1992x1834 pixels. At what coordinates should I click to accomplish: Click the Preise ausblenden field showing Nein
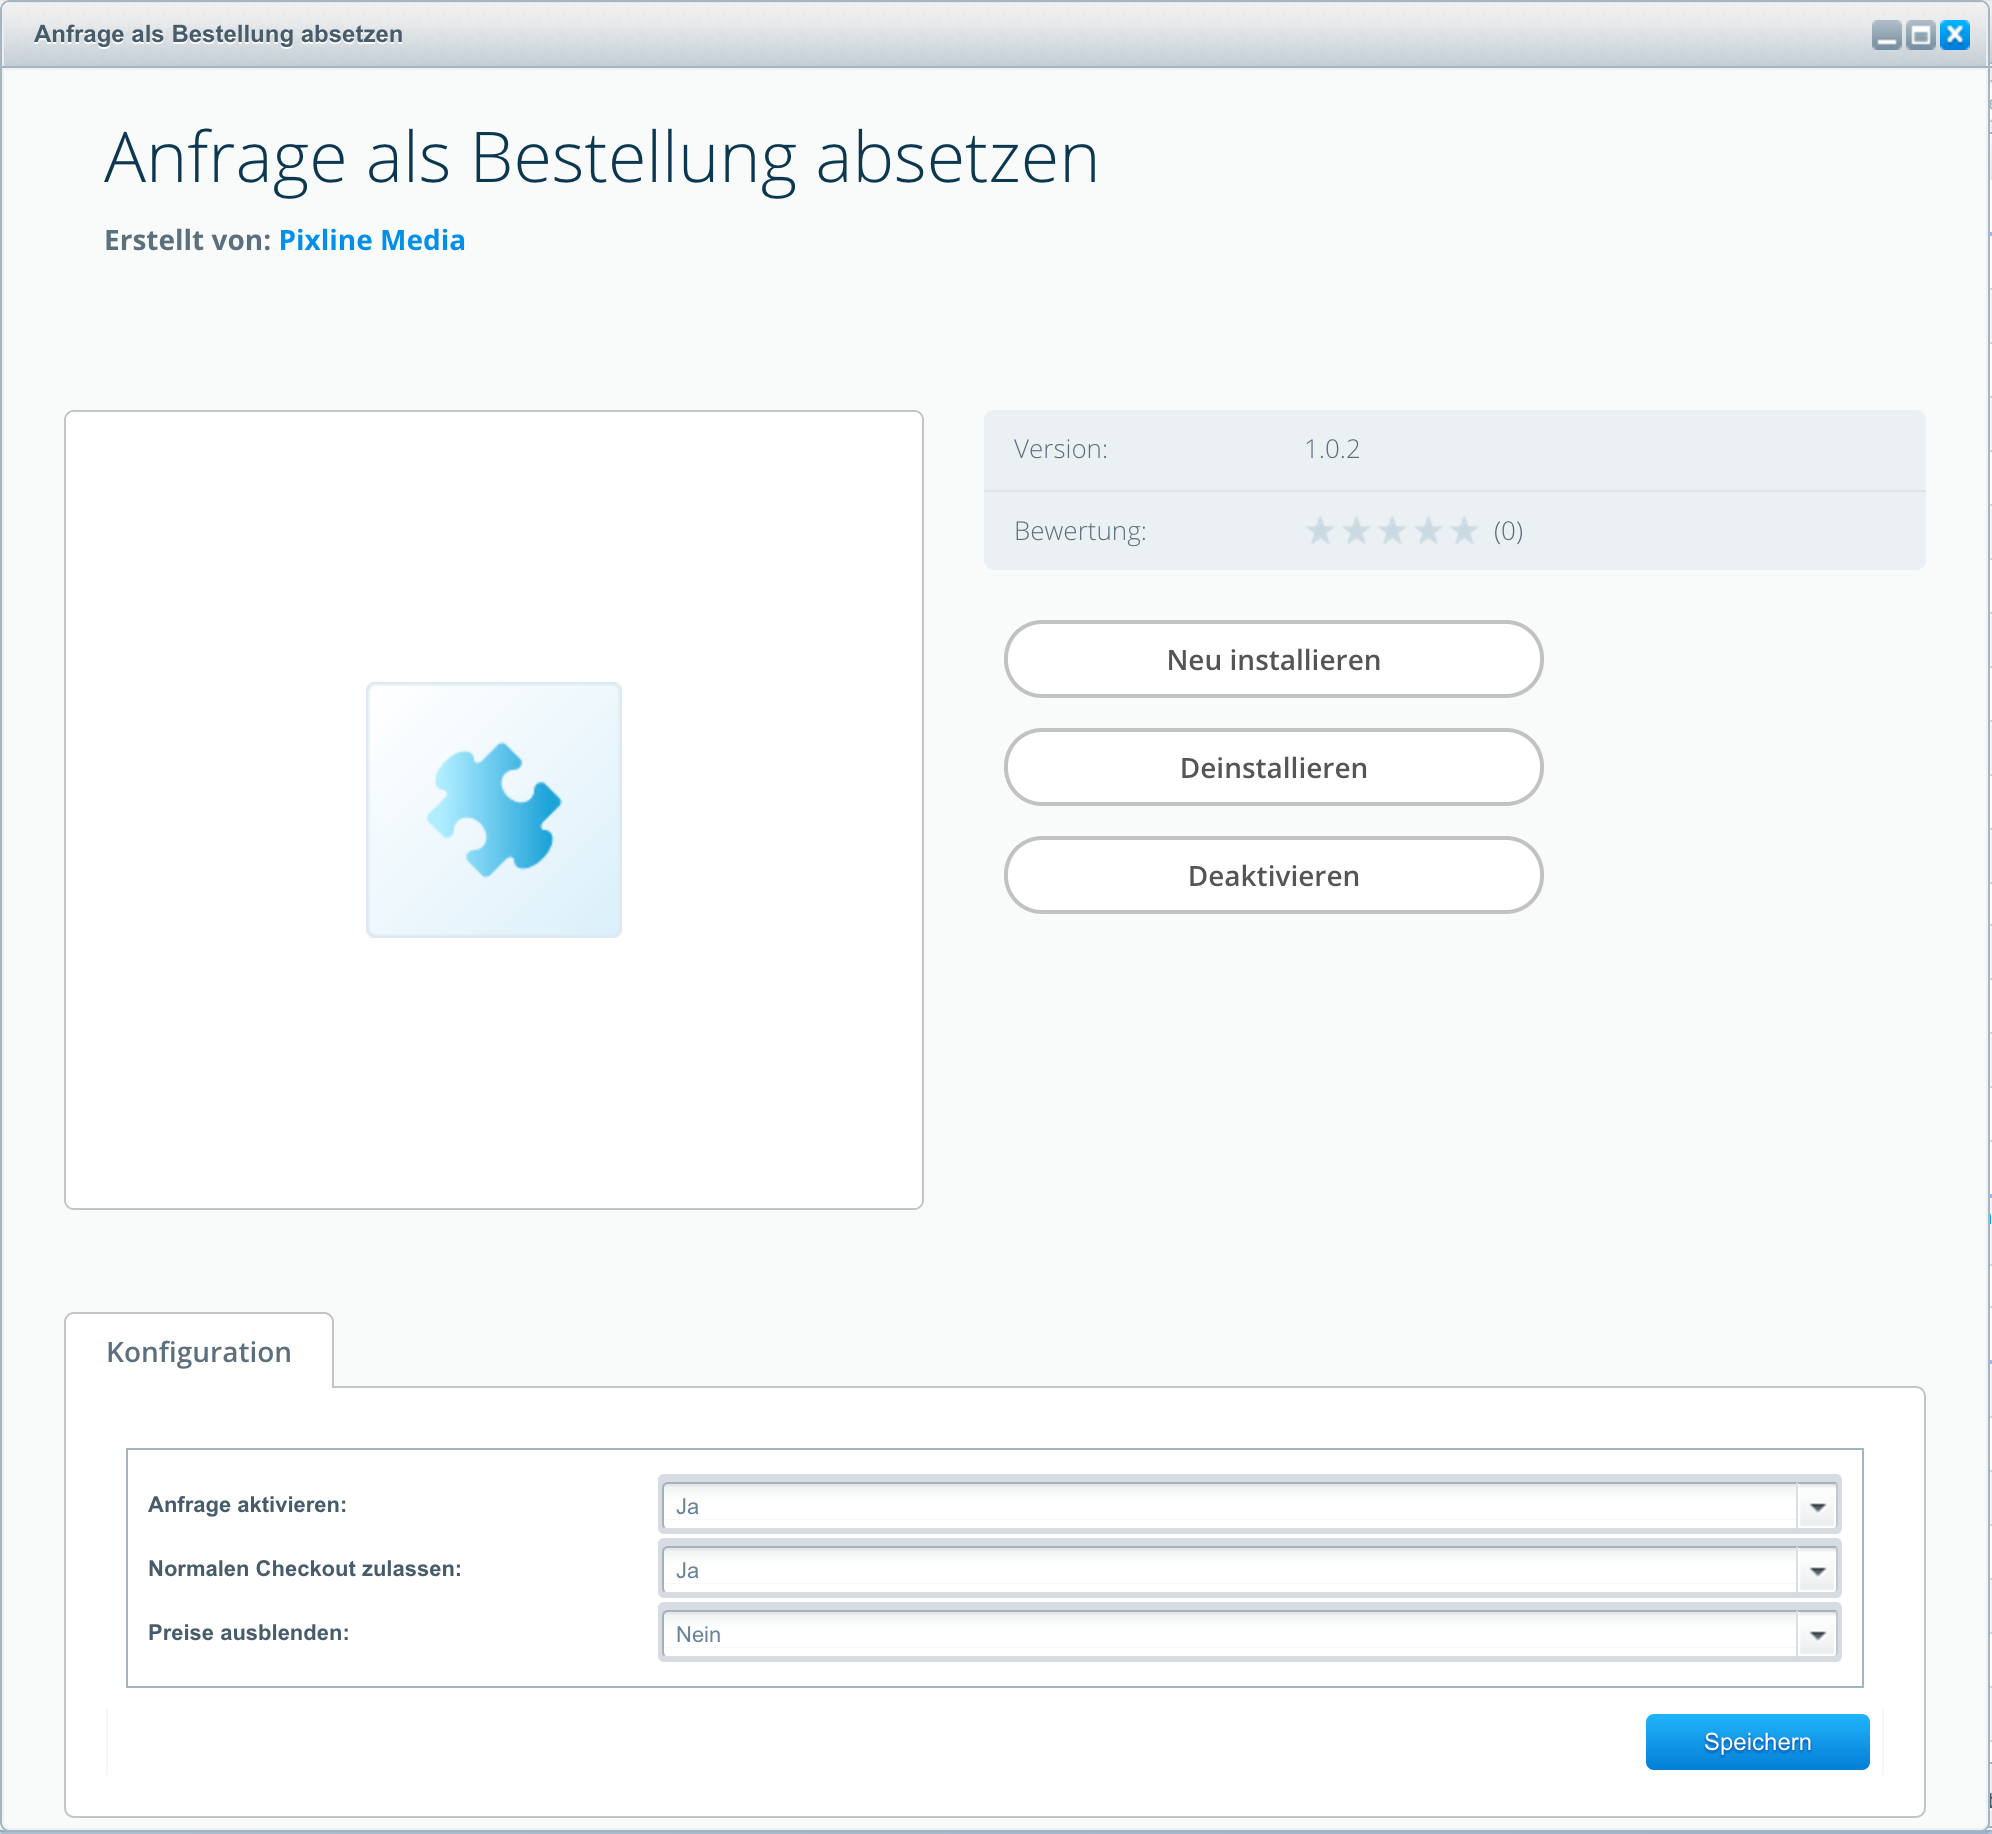1229,1634
